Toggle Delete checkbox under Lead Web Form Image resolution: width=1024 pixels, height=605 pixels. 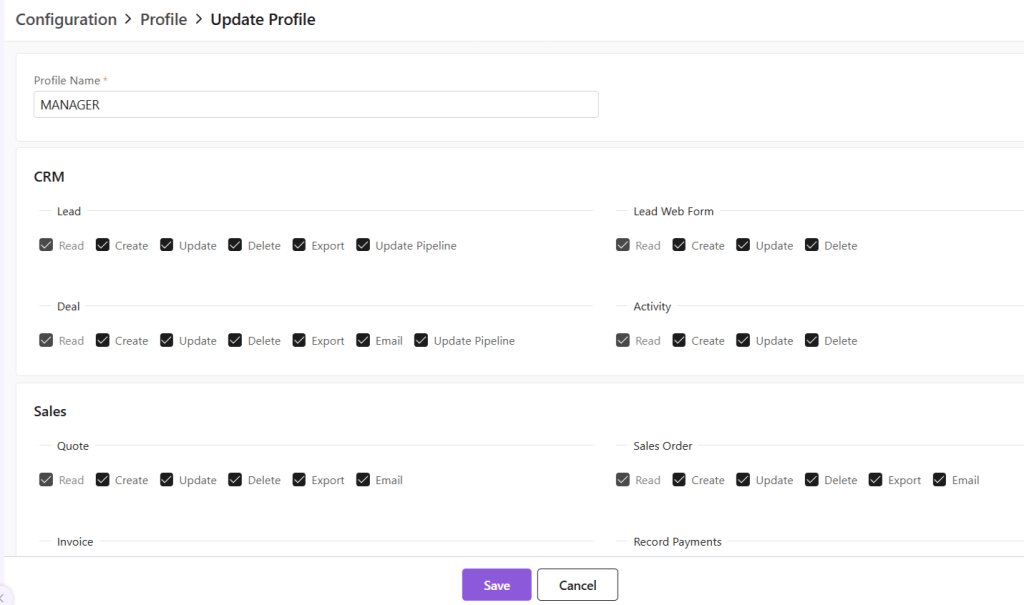pos(812,245)
